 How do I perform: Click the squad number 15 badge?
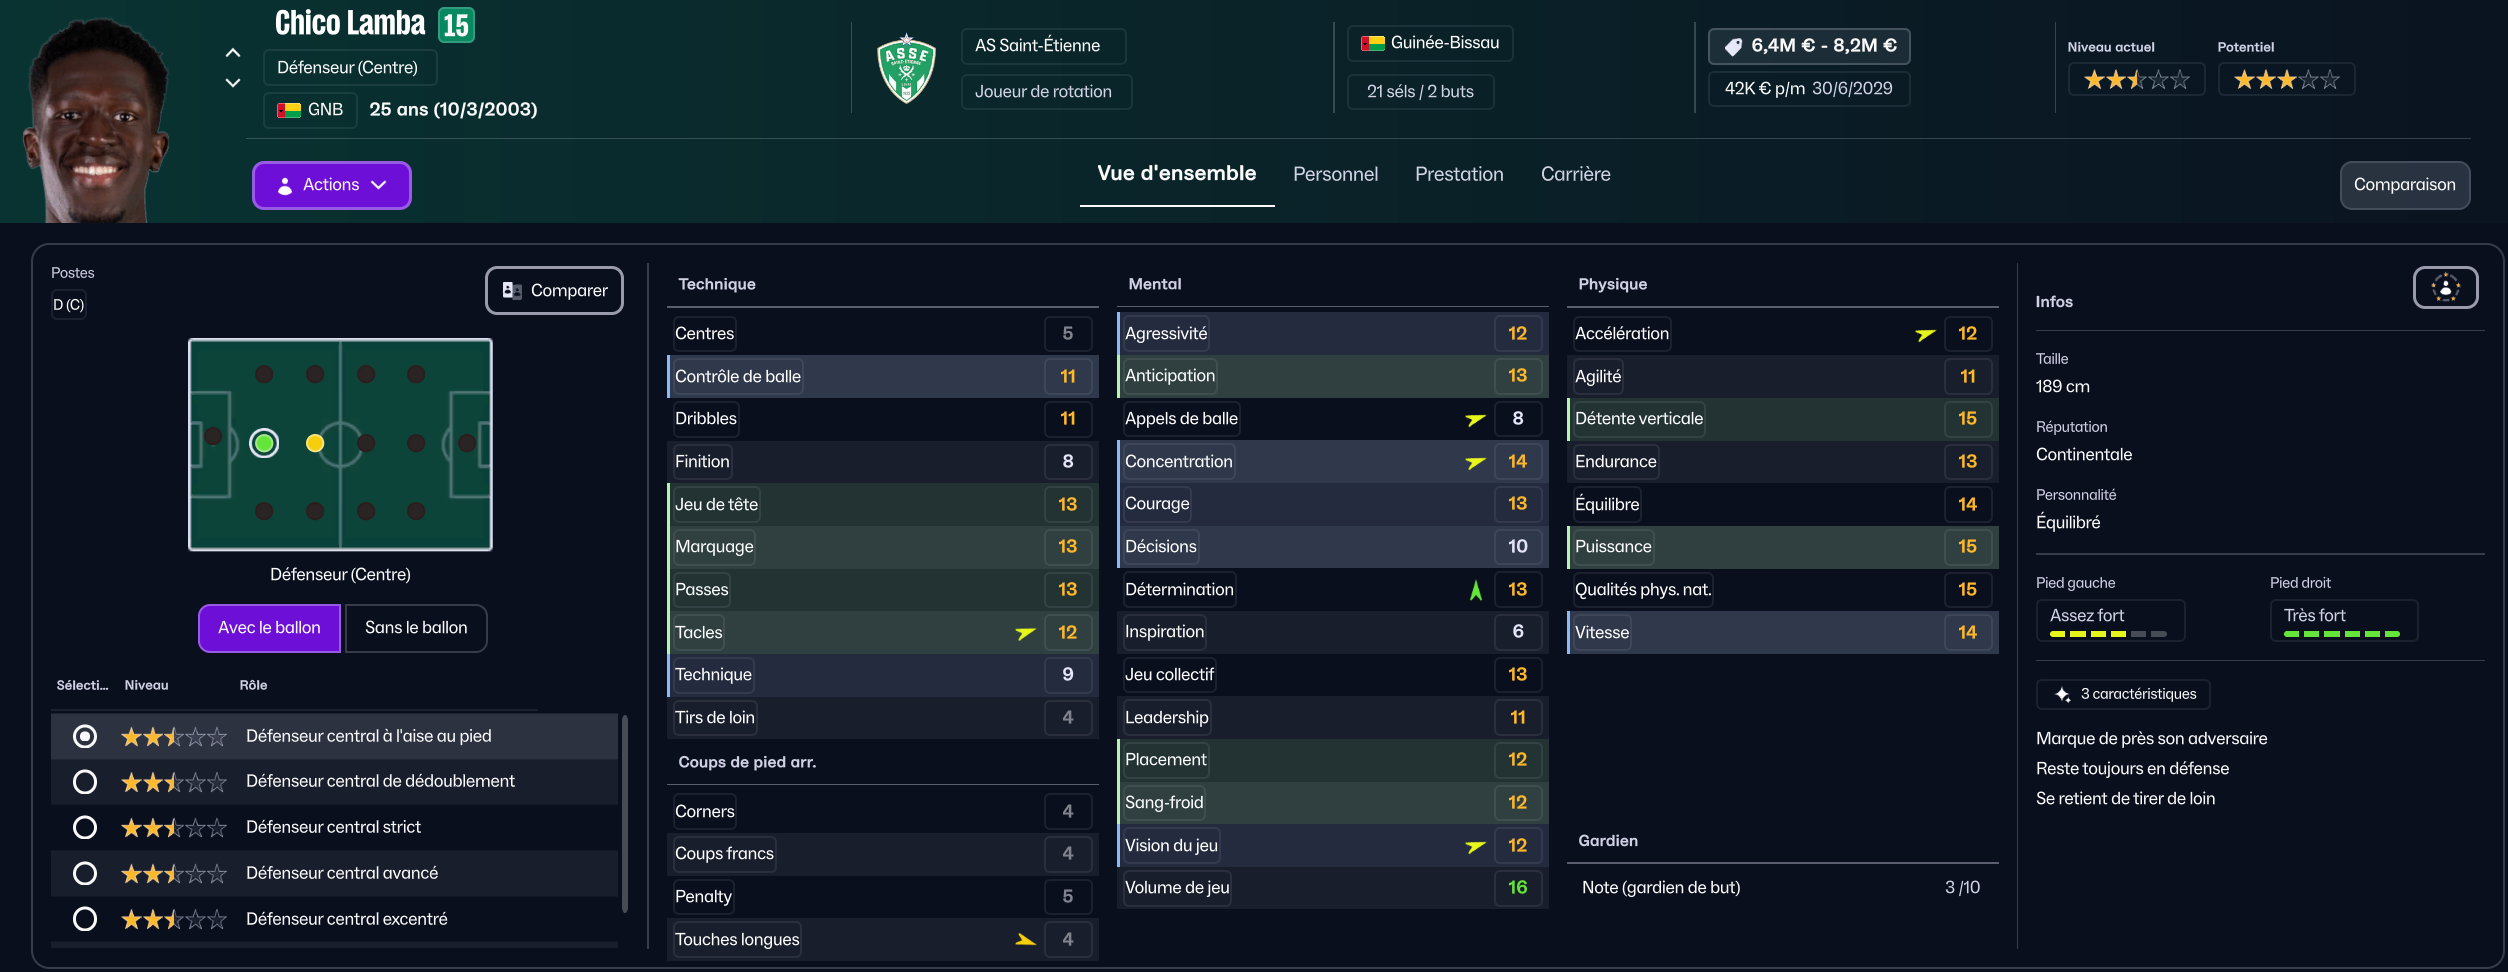pos(456,25)
